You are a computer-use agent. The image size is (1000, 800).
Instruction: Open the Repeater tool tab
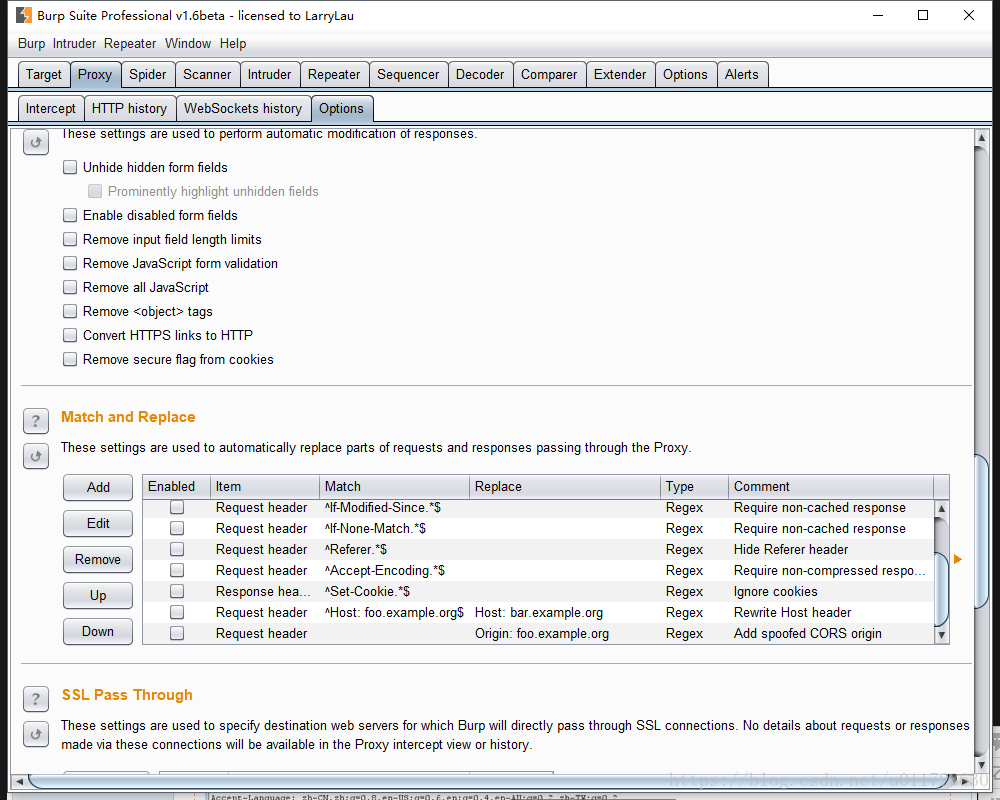[334, 75]
